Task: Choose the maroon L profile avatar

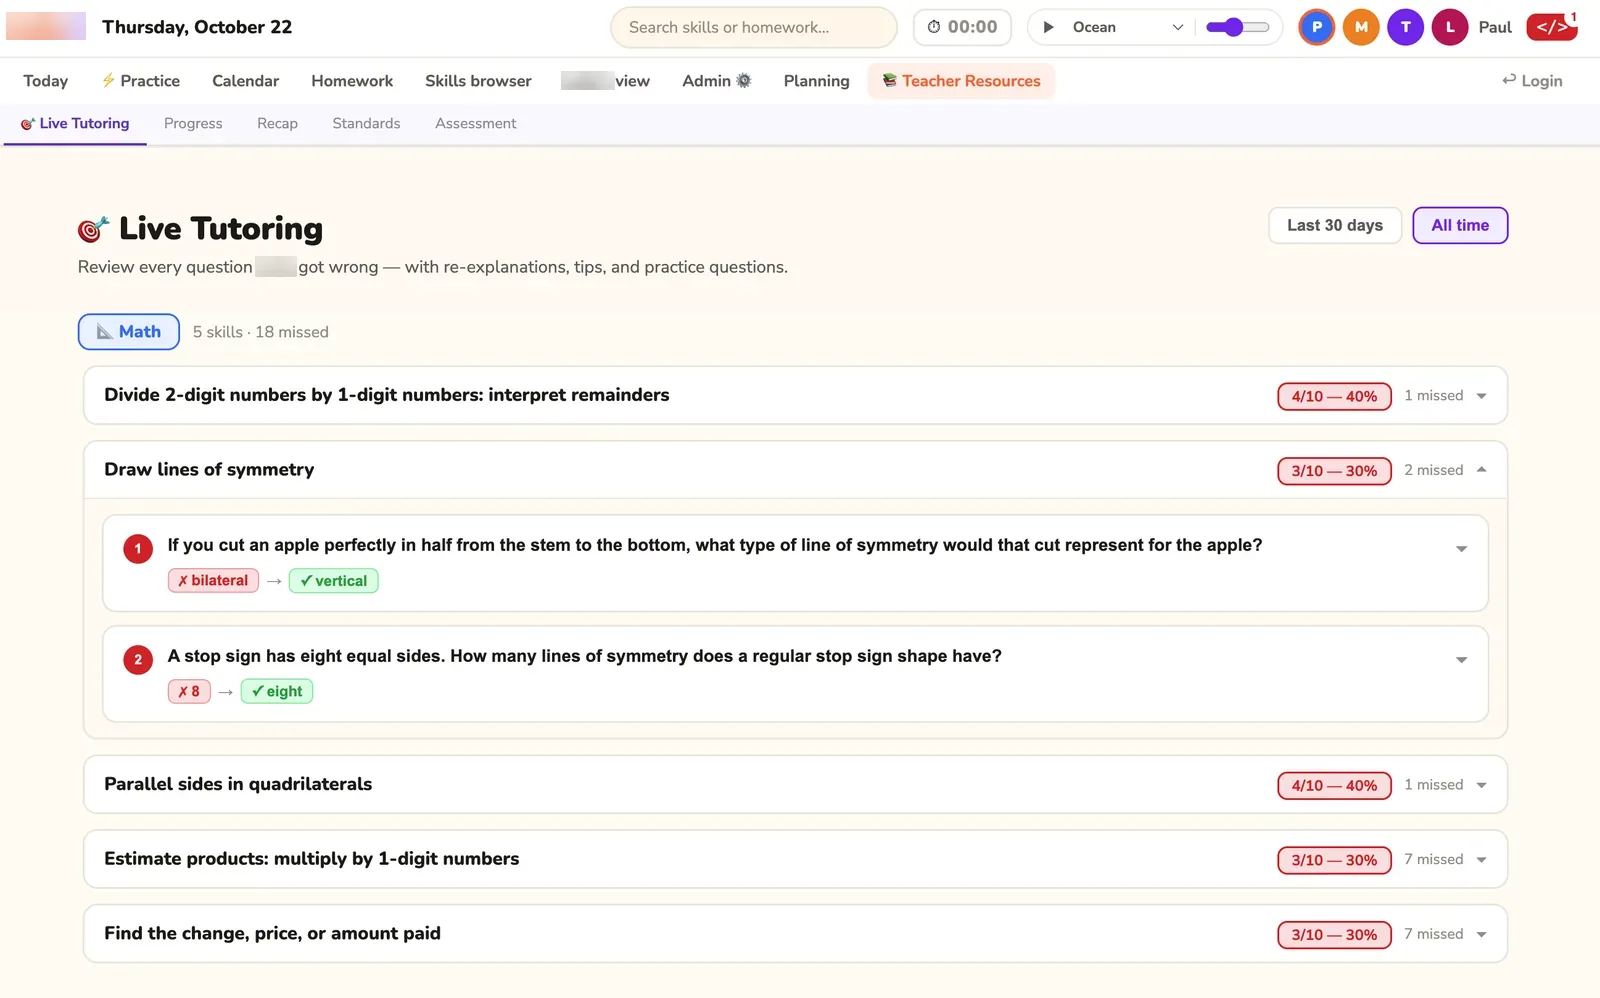Action: [1450, 27]
